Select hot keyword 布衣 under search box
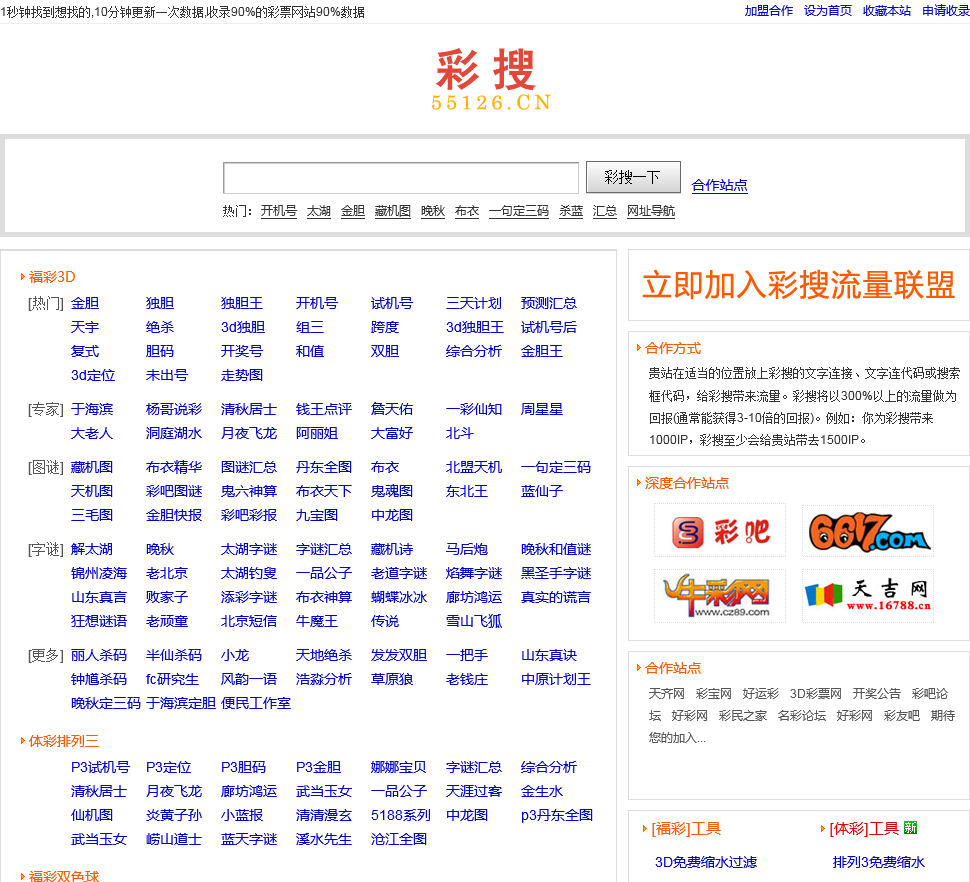Viewport: 970px width, 882px height. [x=467, y=211]
